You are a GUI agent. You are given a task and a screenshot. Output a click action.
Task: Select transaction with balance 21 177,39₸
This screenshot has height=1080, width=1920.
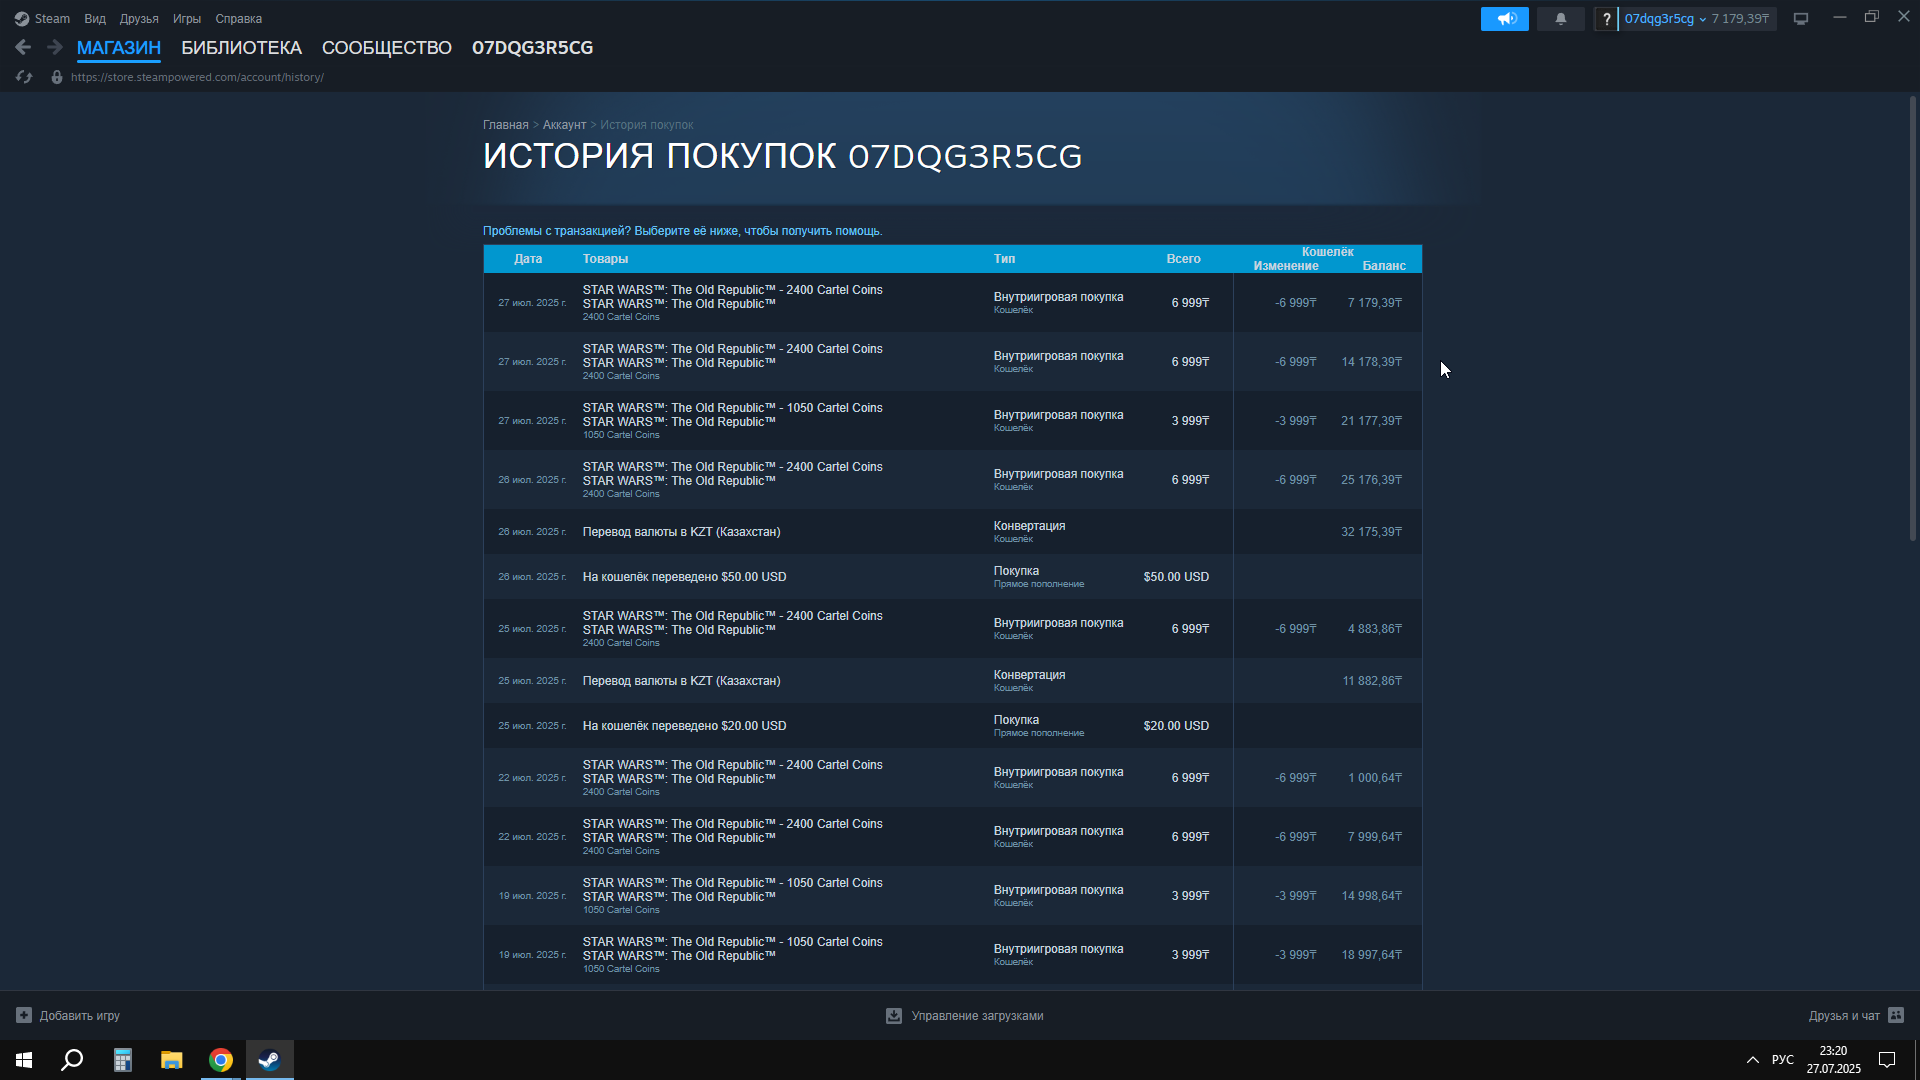coord(952,421)
